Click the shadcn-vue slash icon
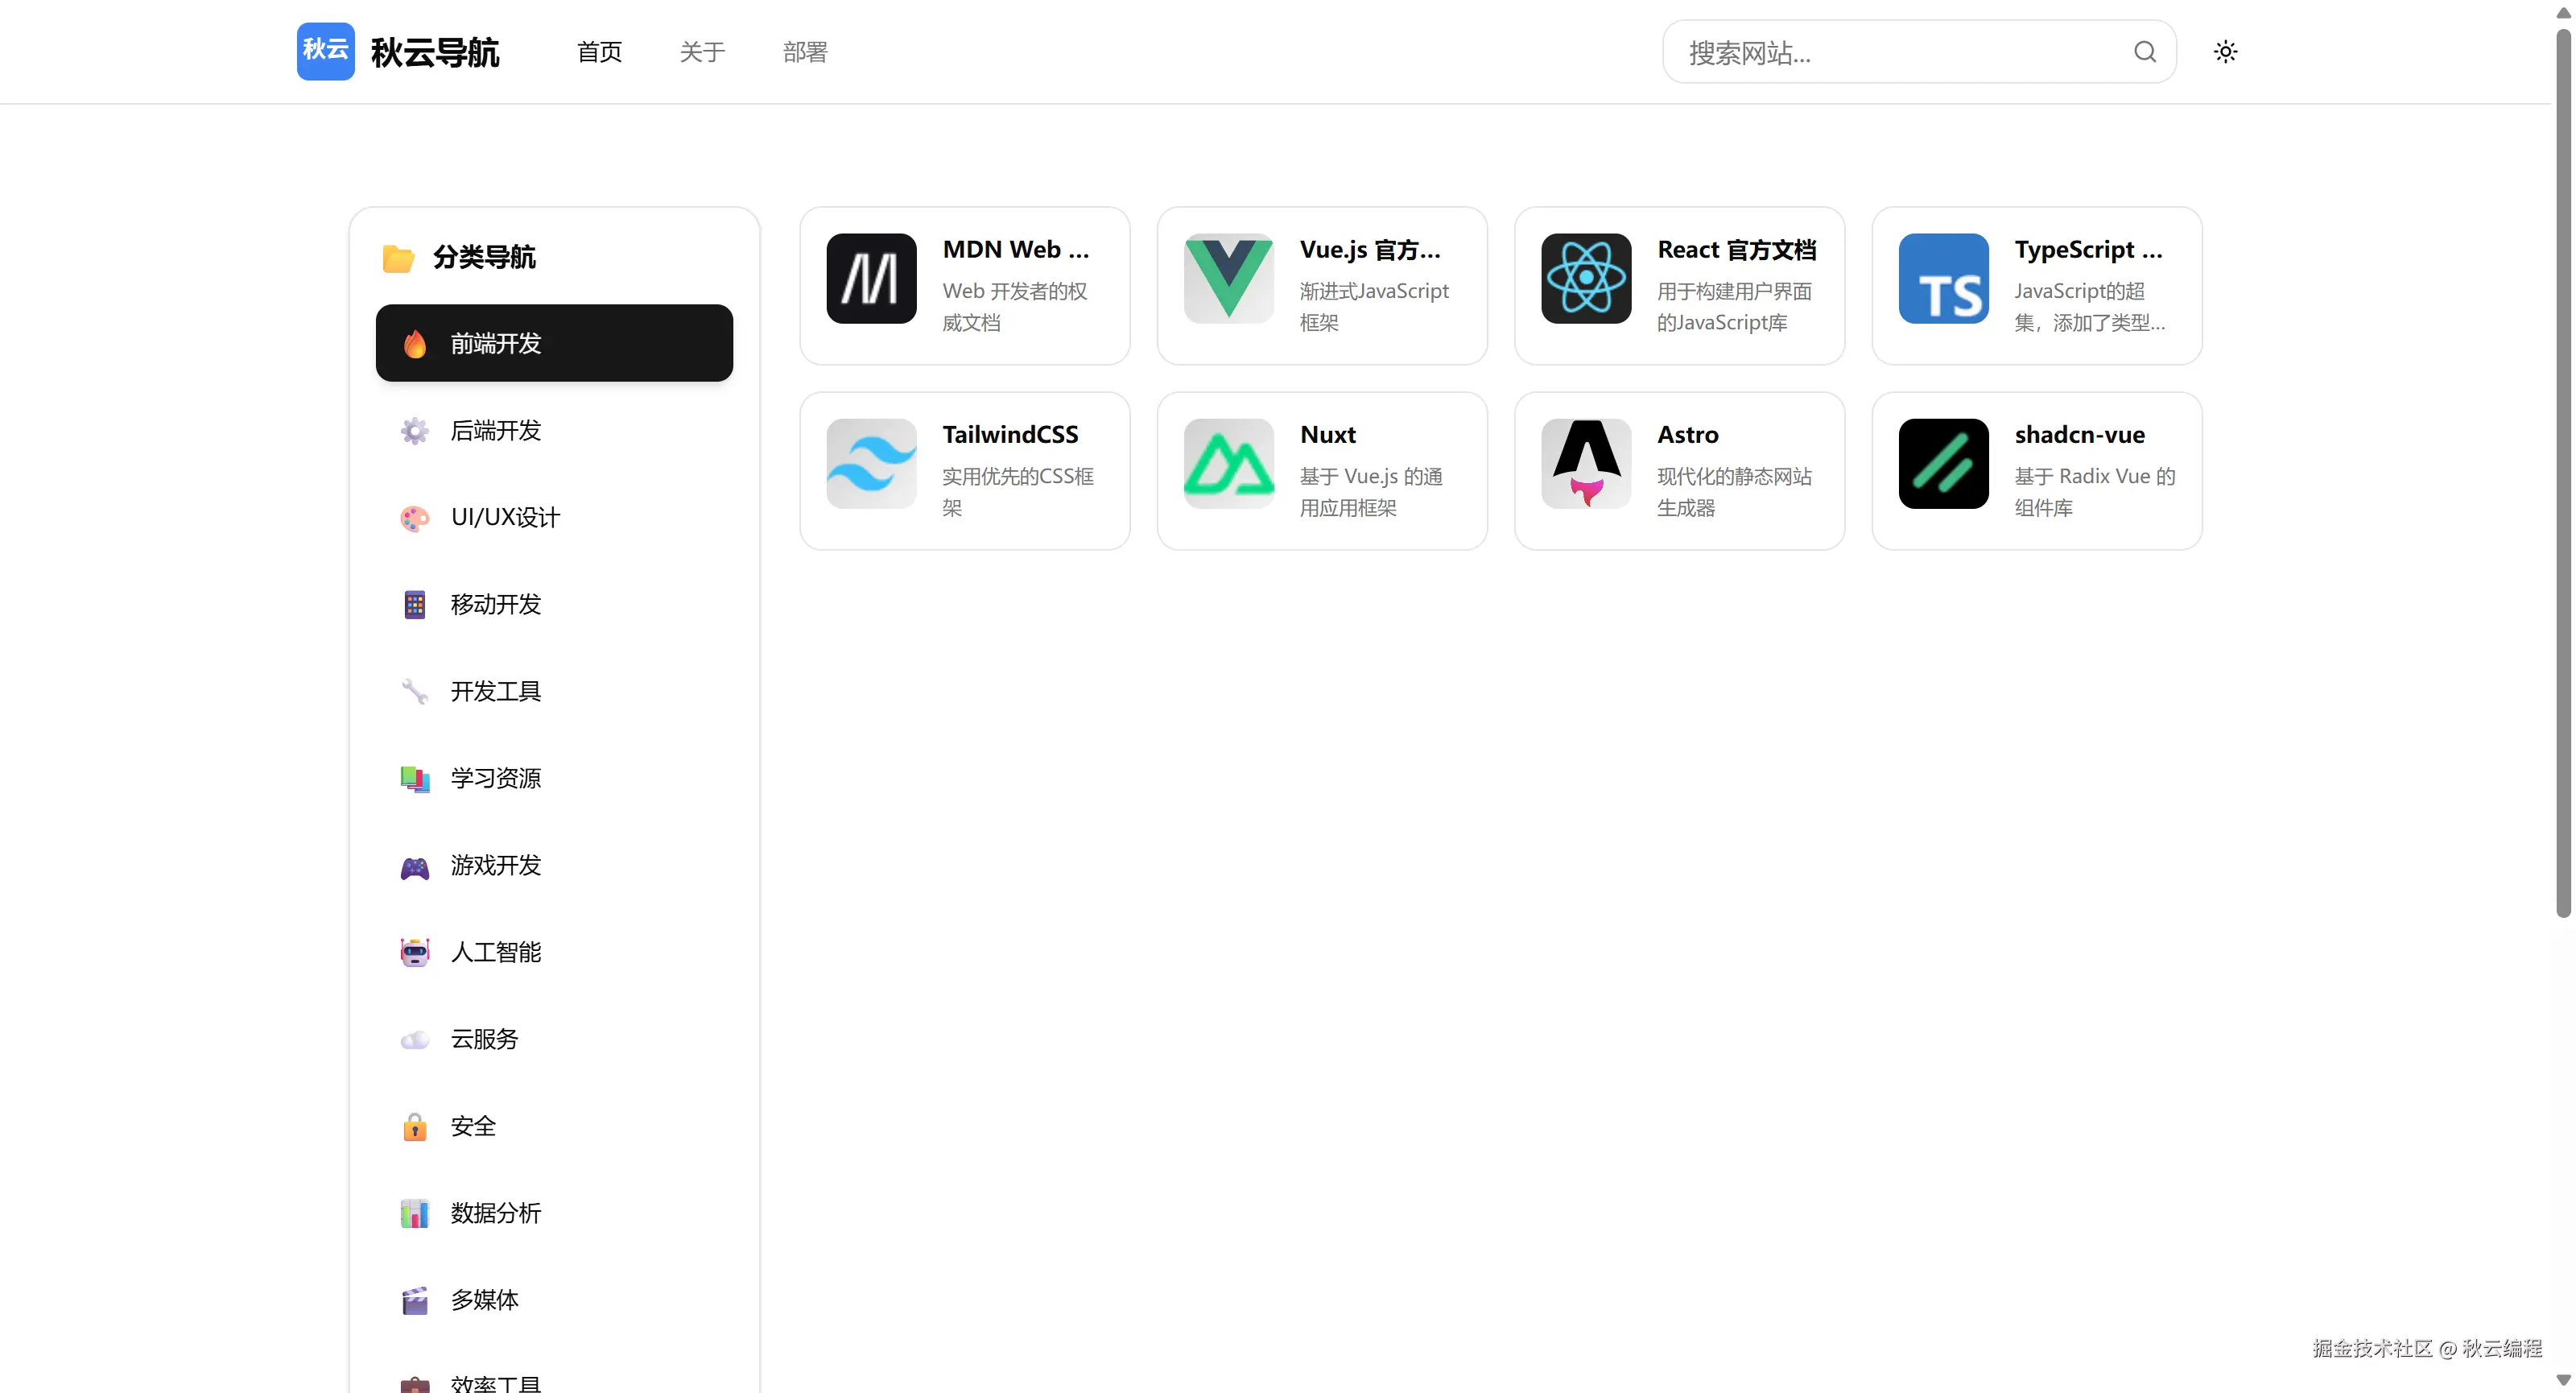 point(1943,463)
